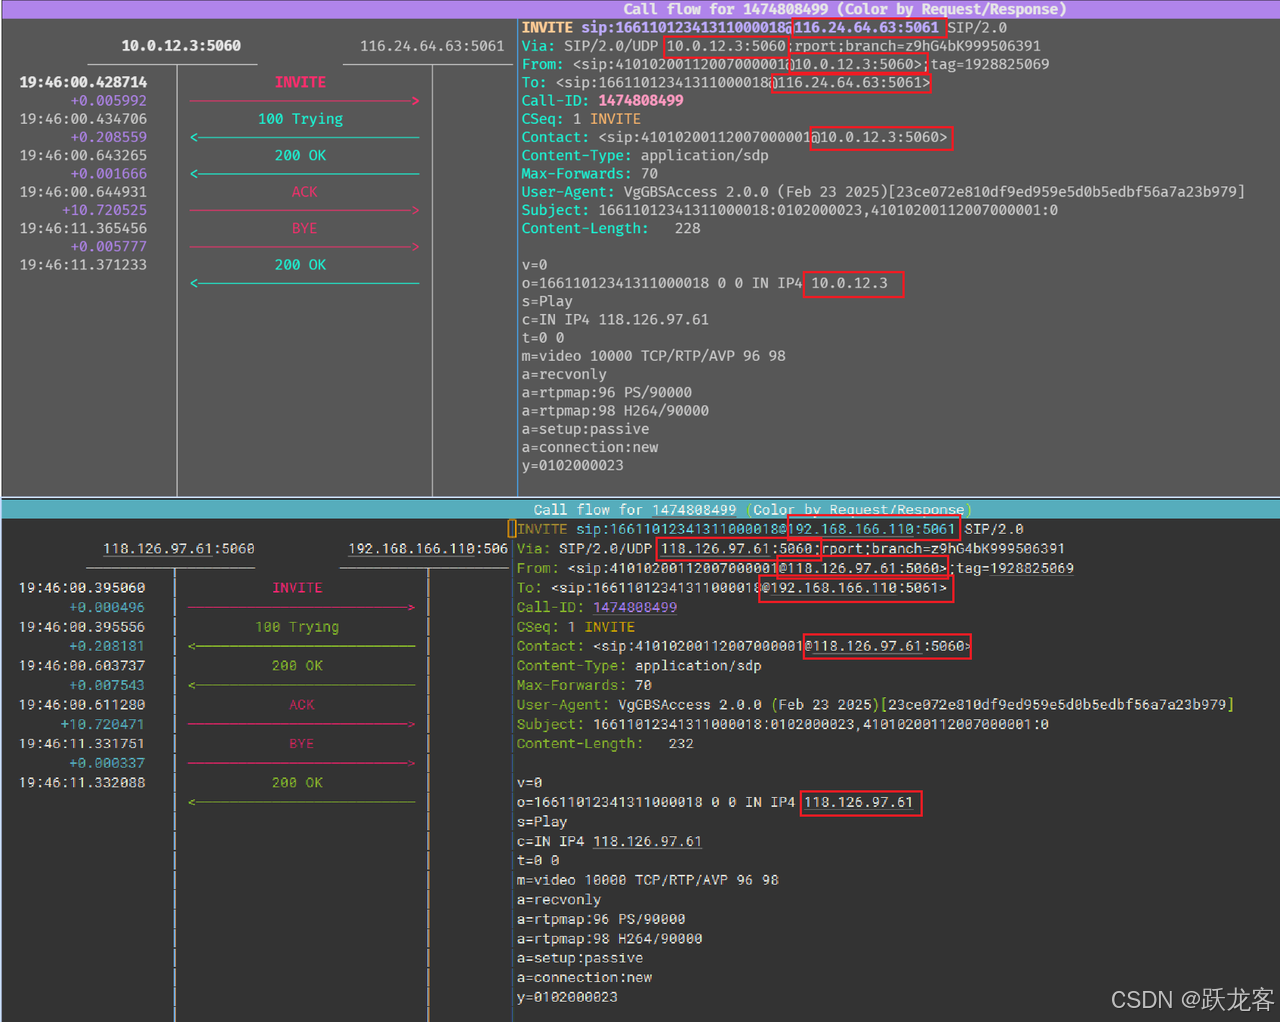Click the 10.0.12.3:5060 column header

(x=181, y=46)
